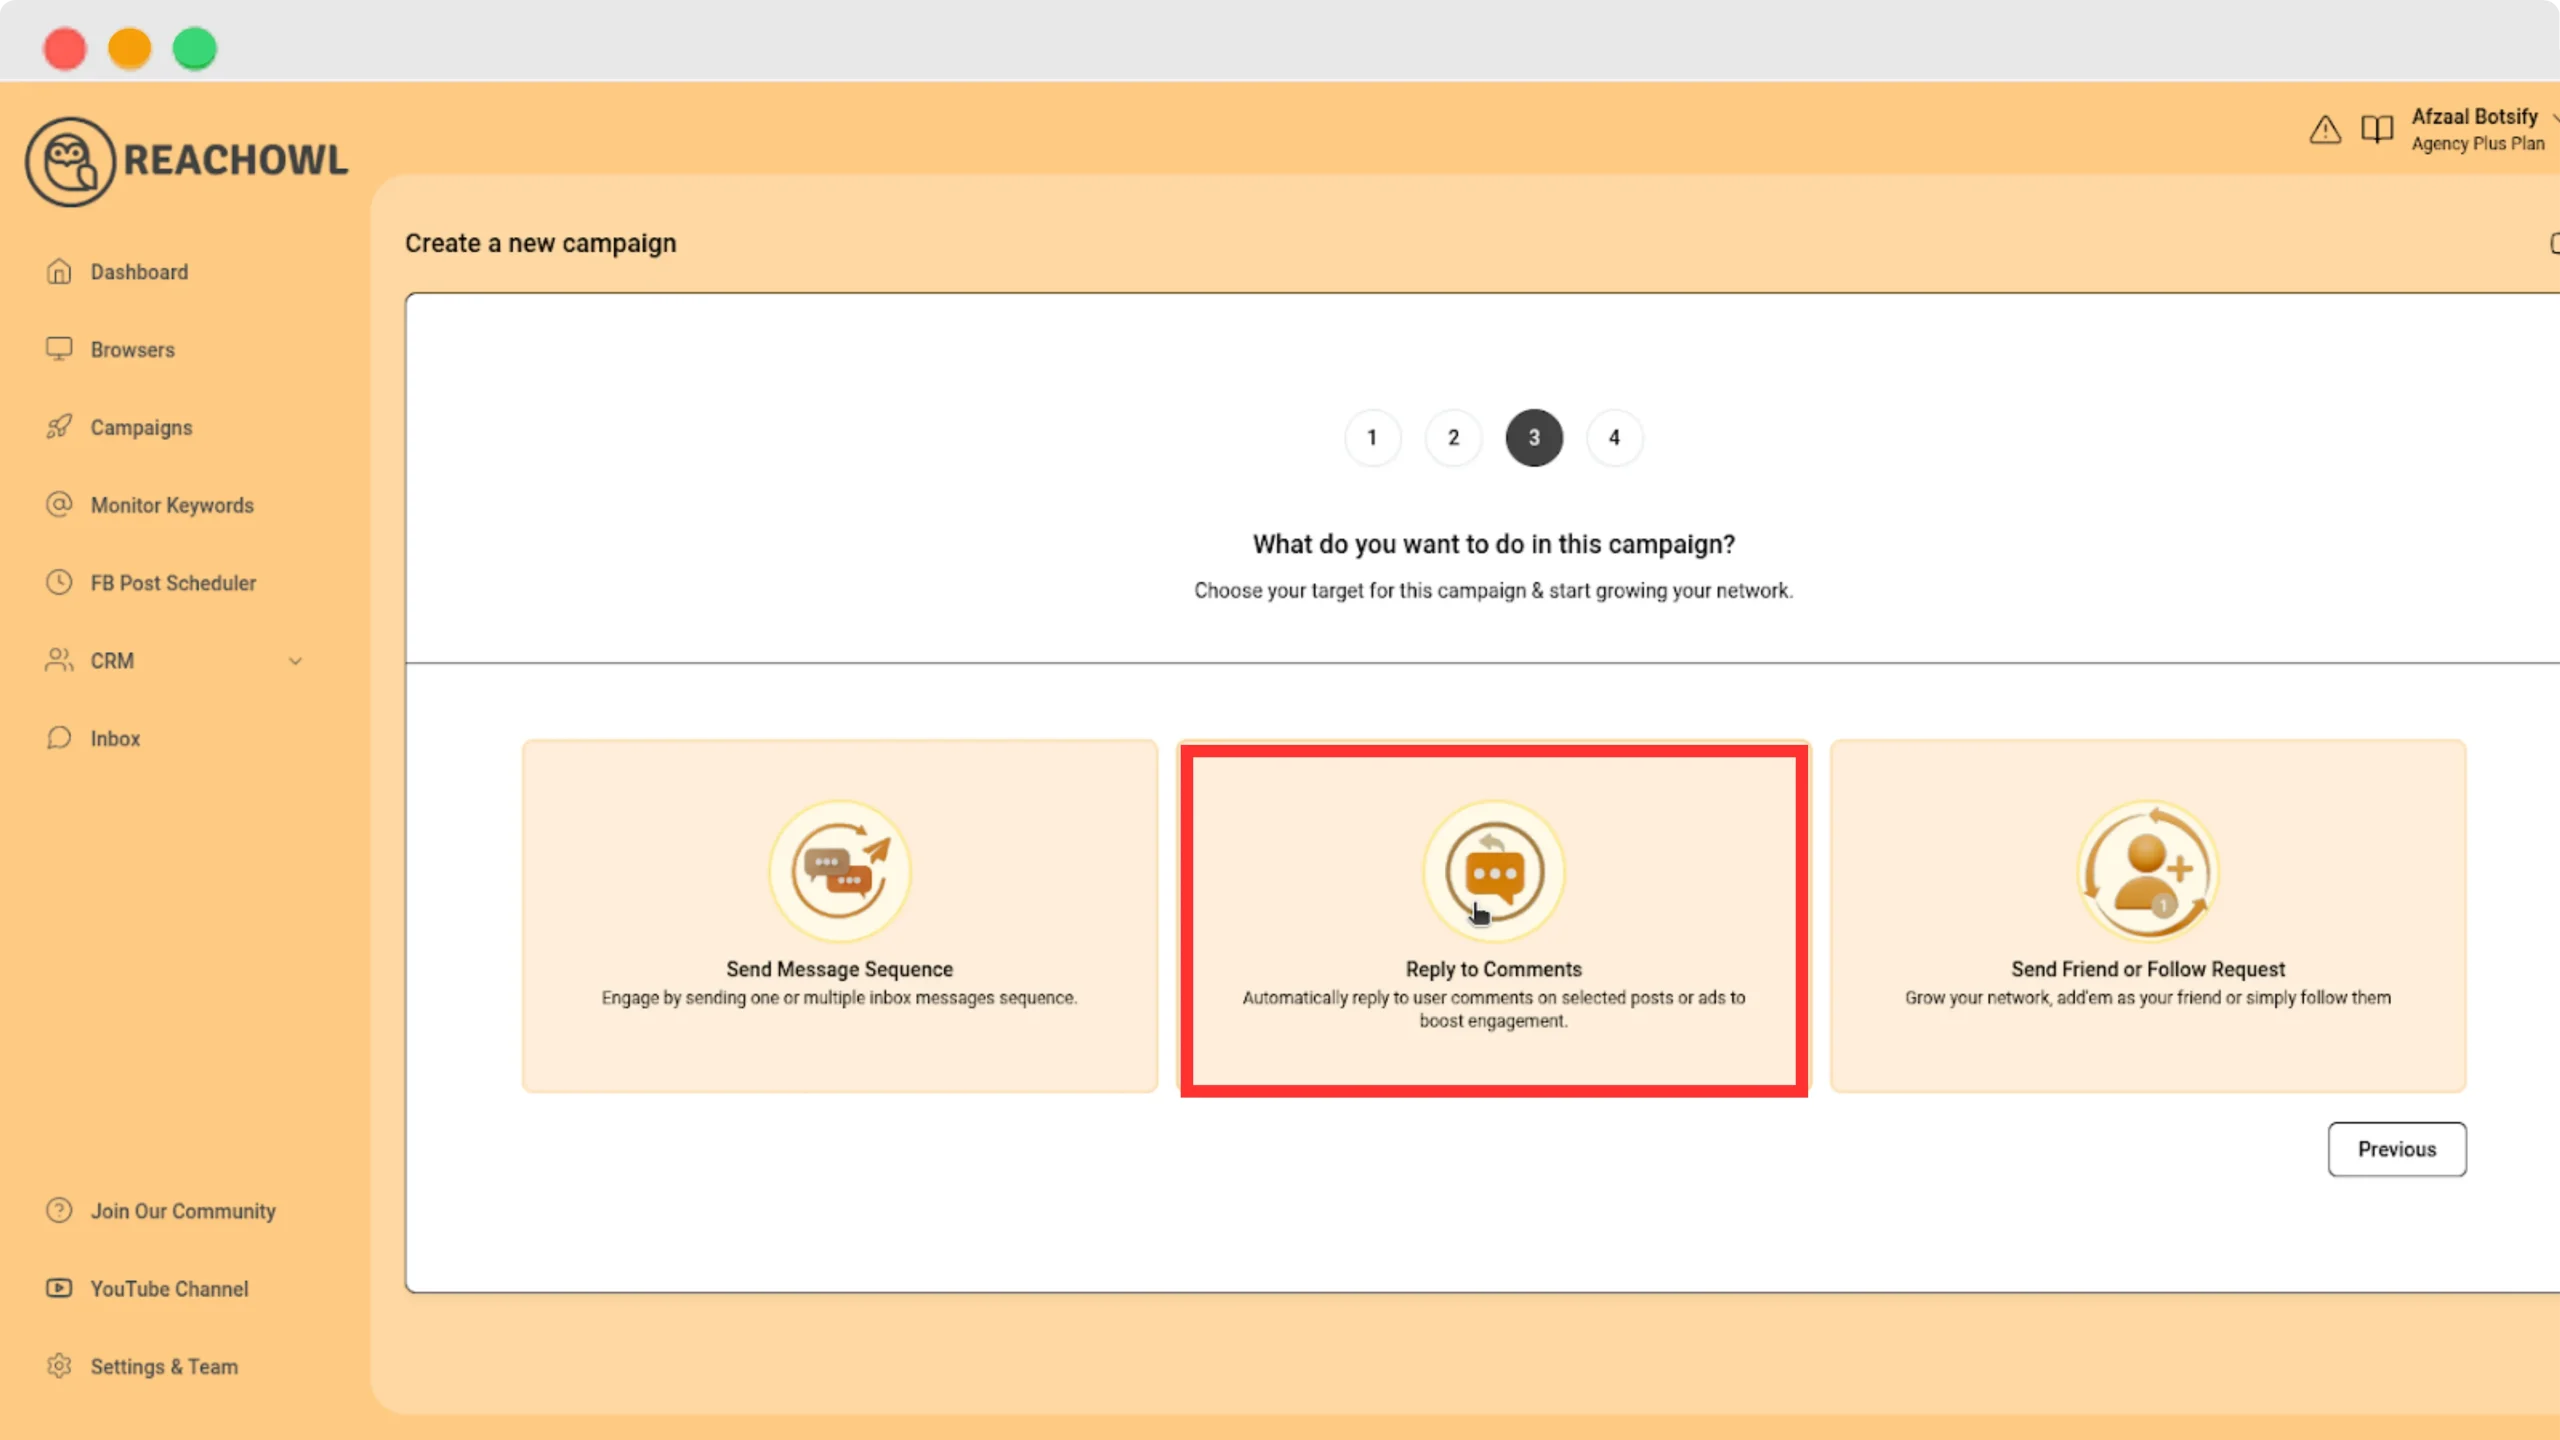Viewport: 2560px width, 1440px height.
Task: Click the Reply to Comments chat icon
Action: coord(1493,870)
